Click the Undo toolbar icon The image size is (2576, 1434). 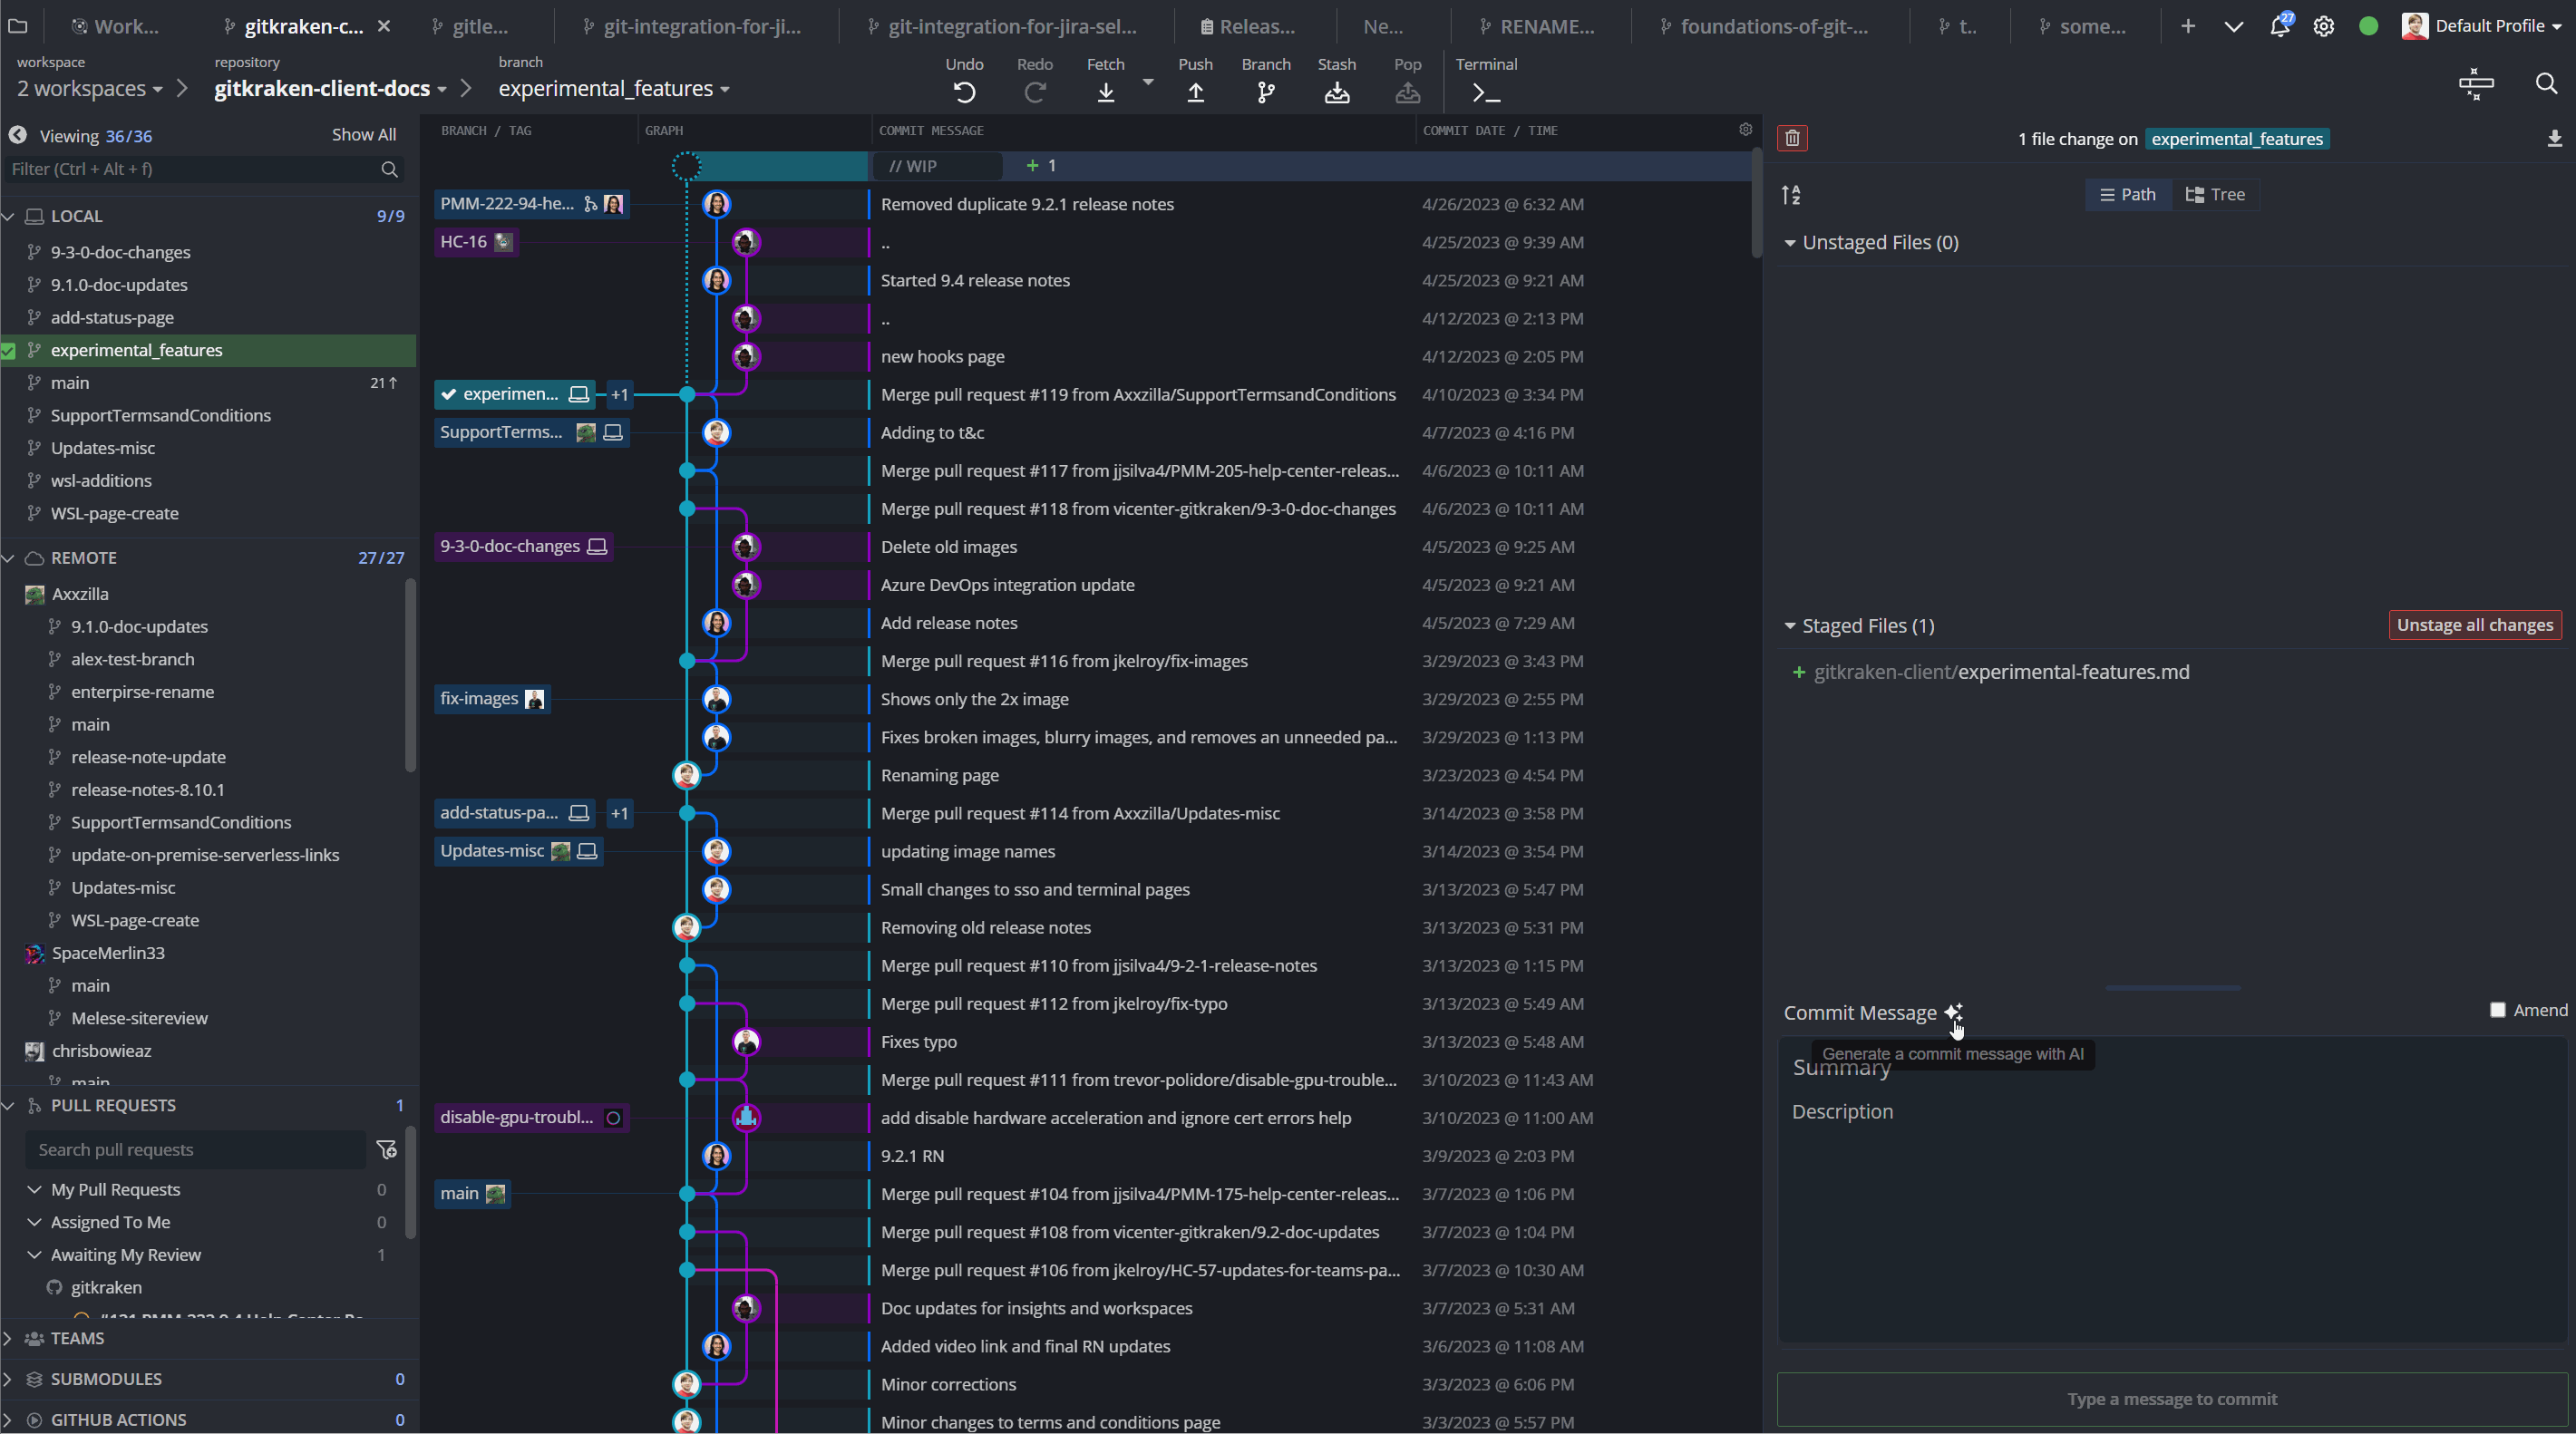coord(964,92)
